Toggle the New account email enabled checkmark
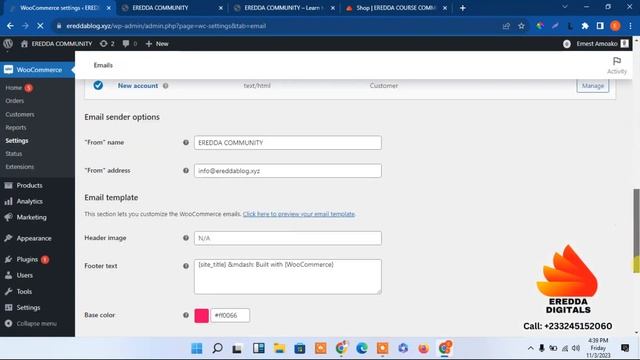 click(98, 85)
